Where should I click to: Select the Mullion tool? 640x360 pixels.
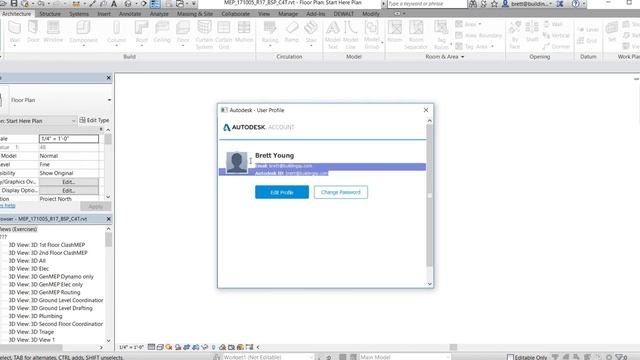(244, 32)
